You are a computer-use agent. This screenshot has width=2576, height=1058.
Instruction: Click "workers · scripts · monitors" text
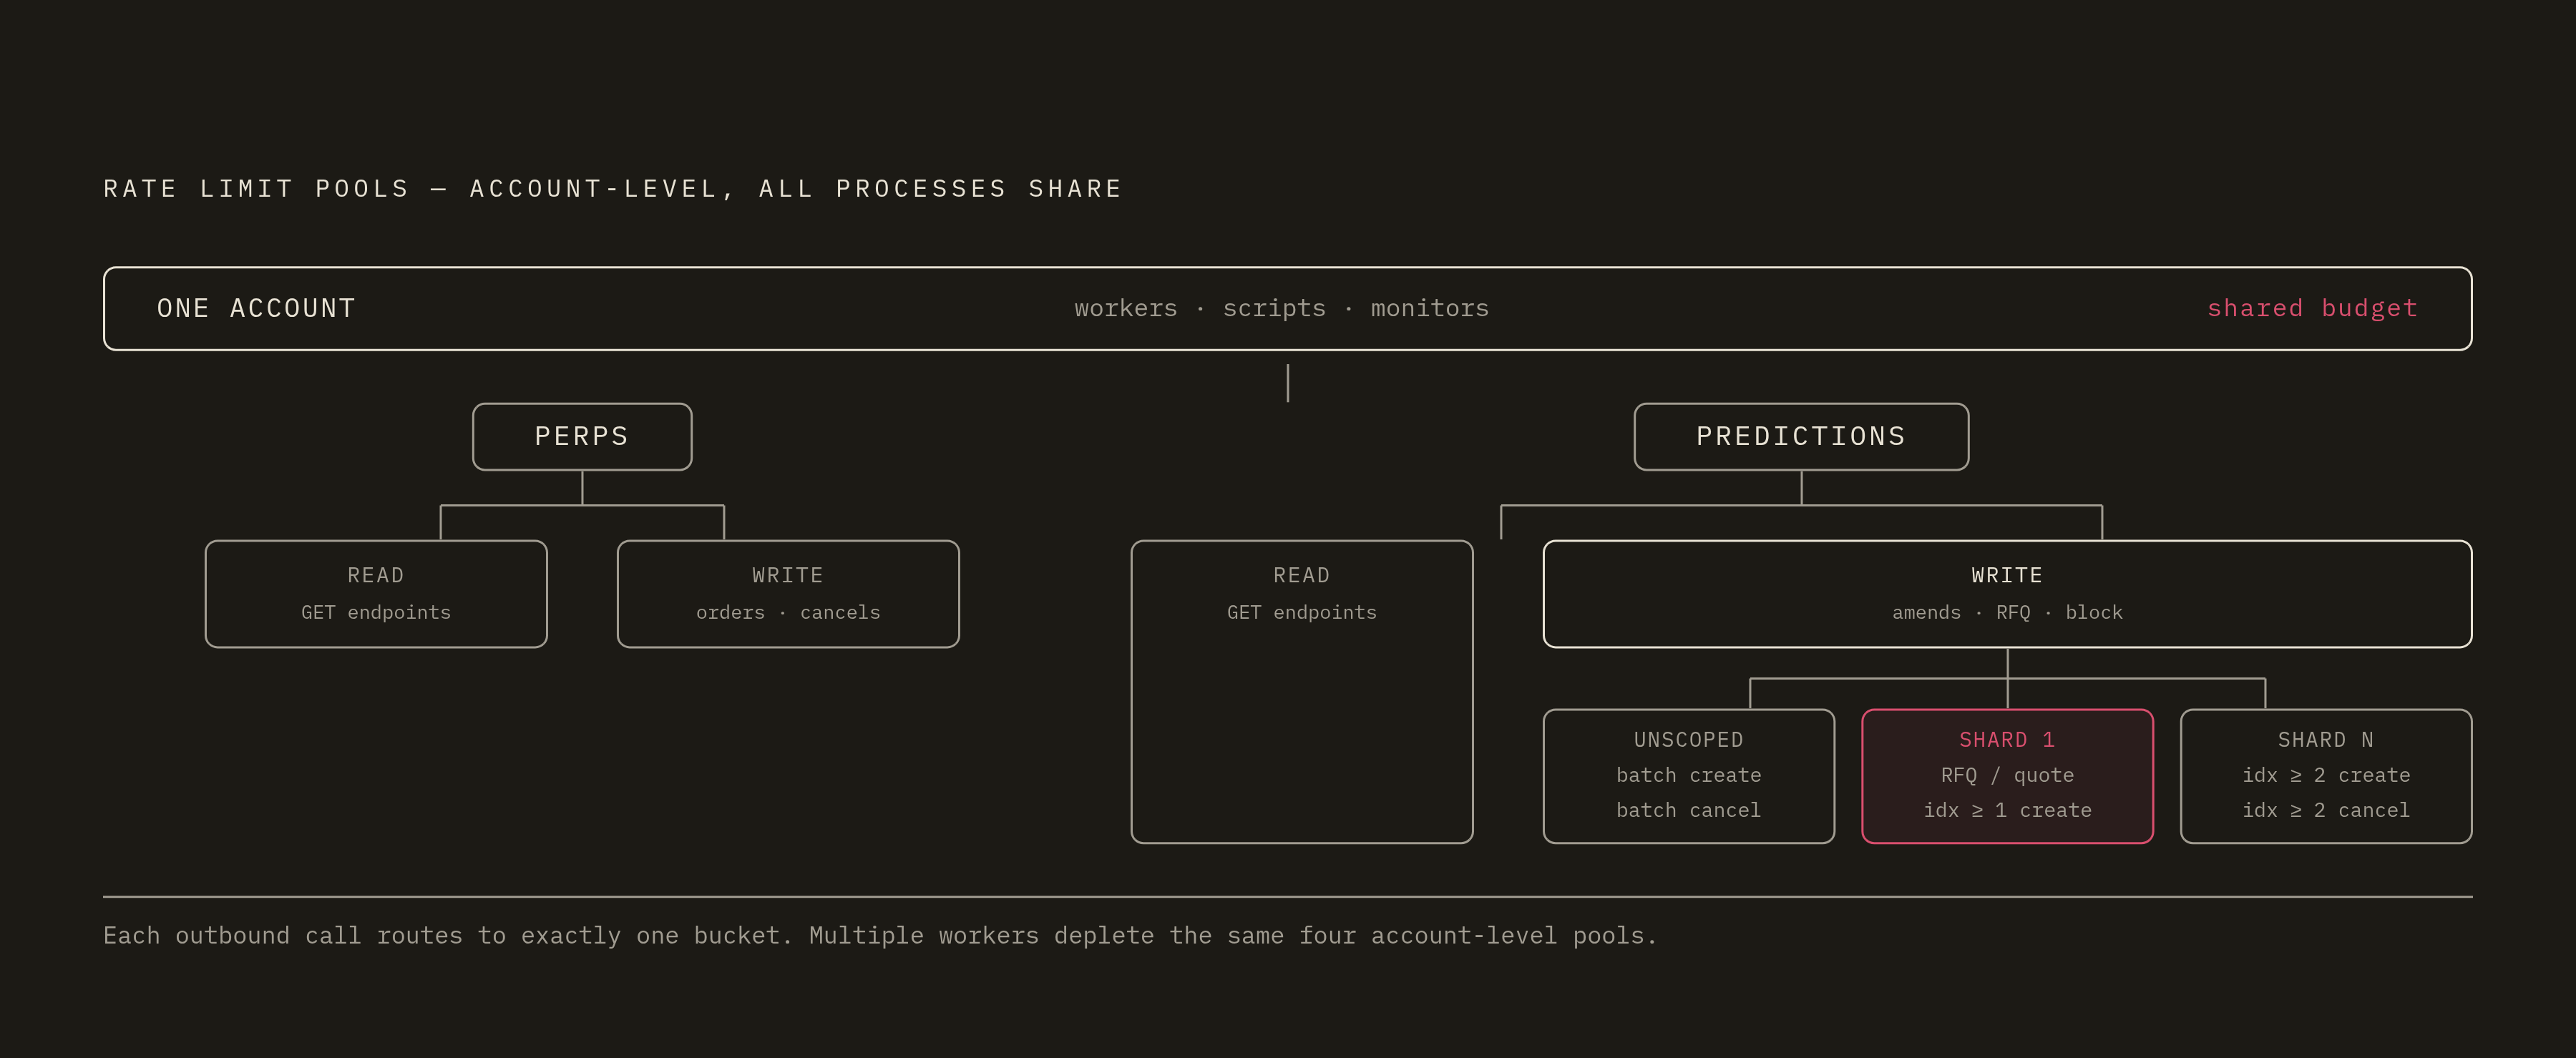tap(1281, 308)
